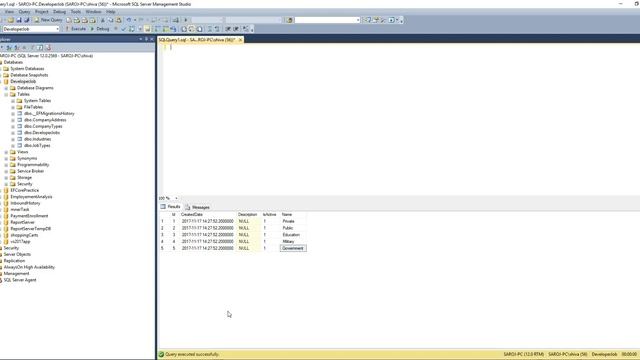Click the Find in Files icon

[x=289, y=20]
